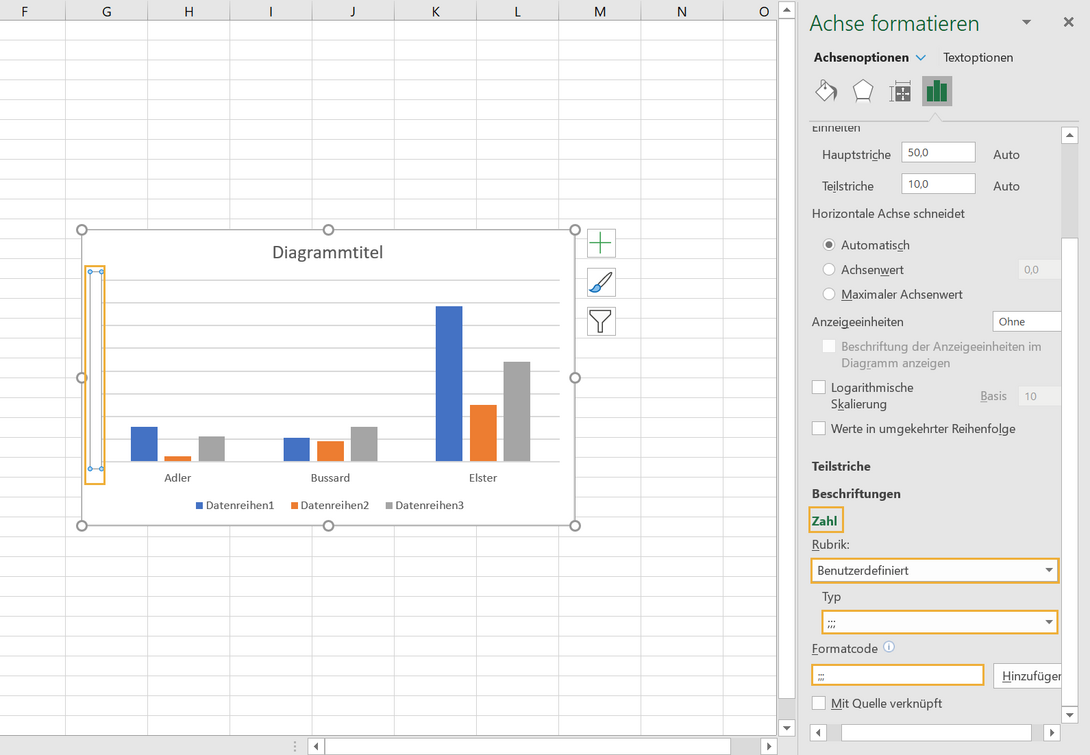The image size is (1090, 755).
Task: Click the info icon next to Formatcode
Action: click(889, 647)
